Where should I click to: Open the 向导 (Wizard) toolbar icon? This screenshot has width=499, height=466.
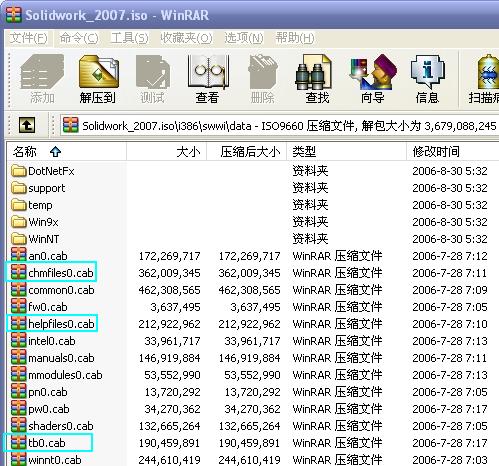[x=373, y=72]
